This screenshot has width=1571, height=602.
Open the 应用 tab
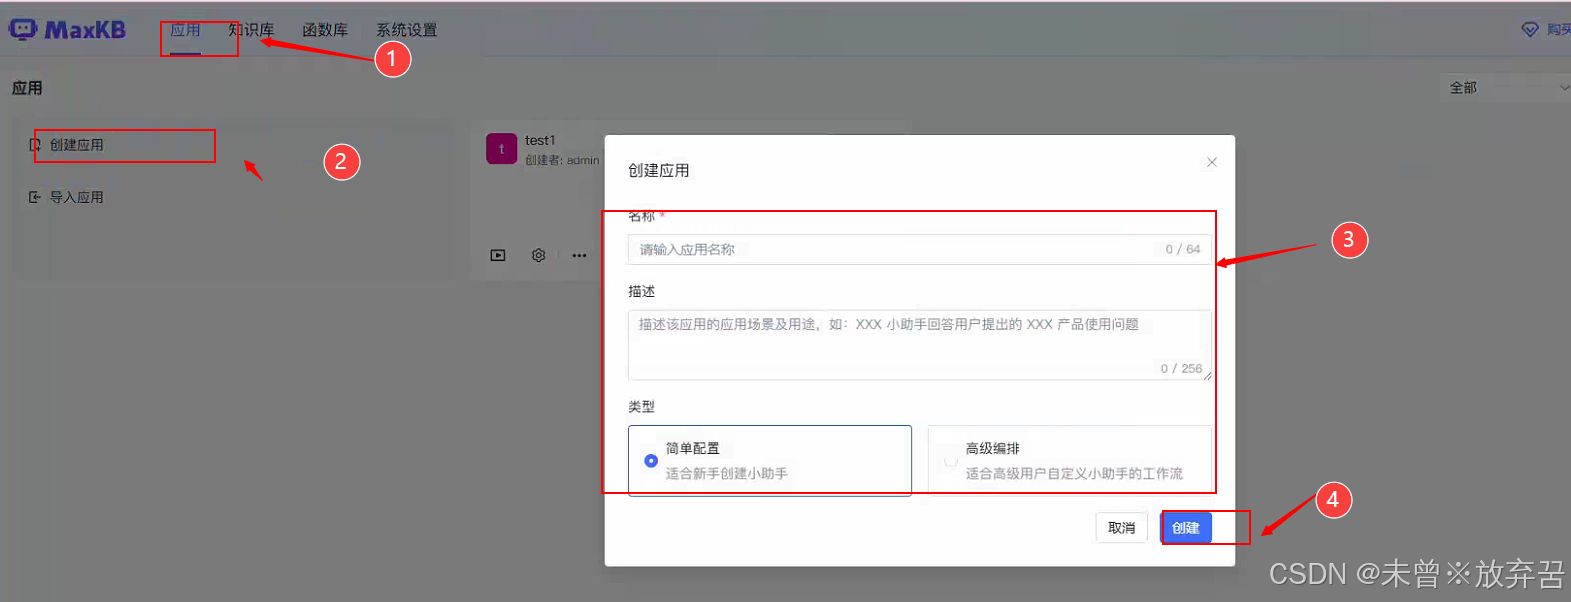[185, 30]
